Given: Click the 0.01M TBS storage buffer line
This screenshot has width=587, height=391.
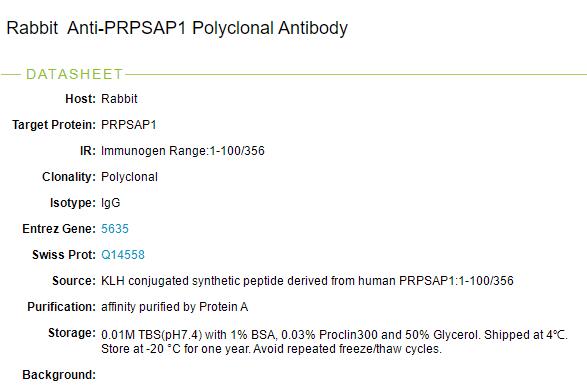Looking at the screenshot, I should tap(334, 335).
